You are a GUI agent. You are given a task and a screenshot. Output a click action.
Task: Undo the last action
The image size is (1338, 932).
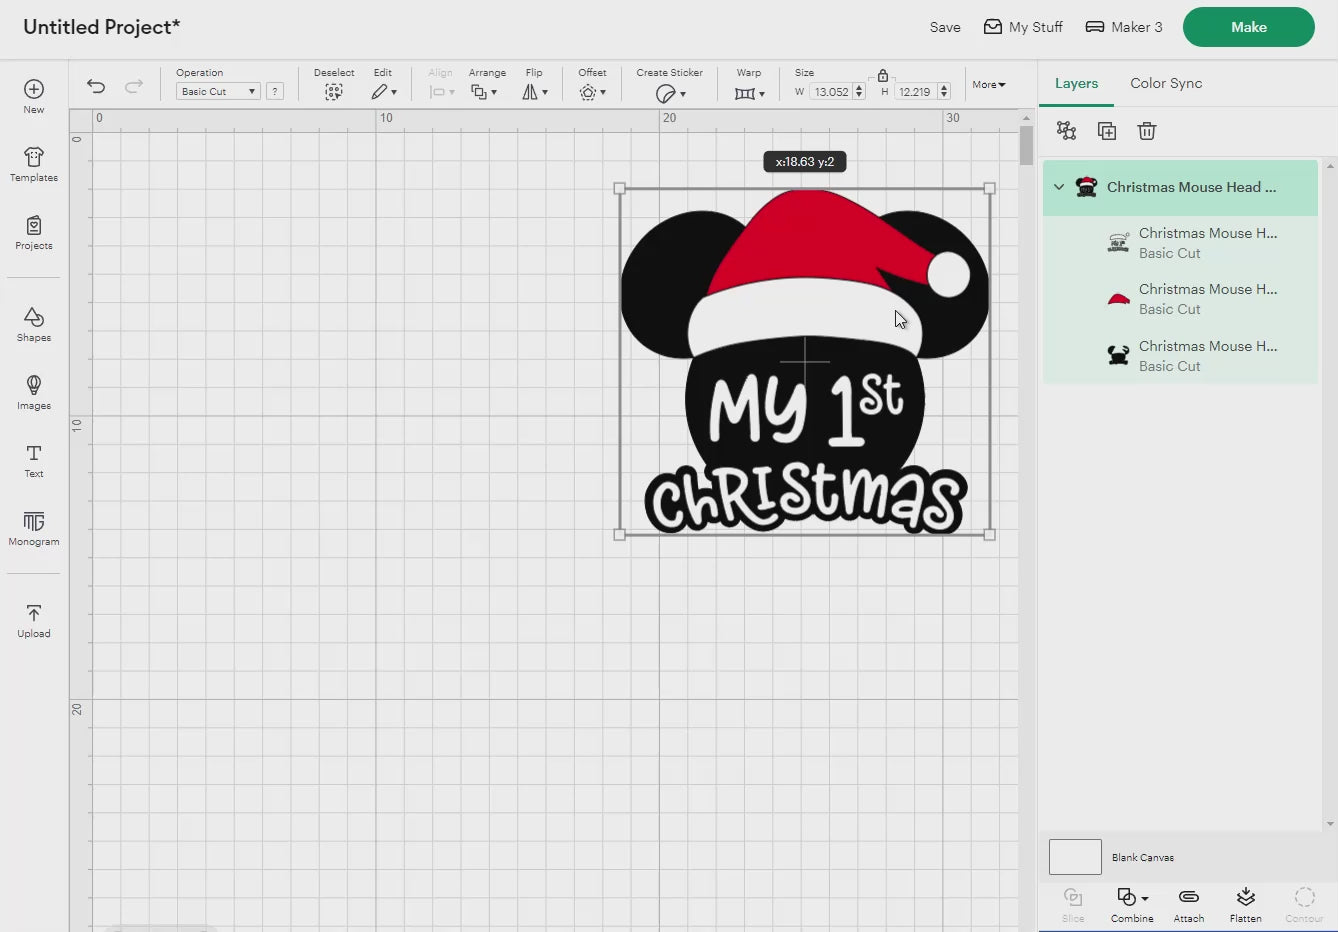(96, 87)
